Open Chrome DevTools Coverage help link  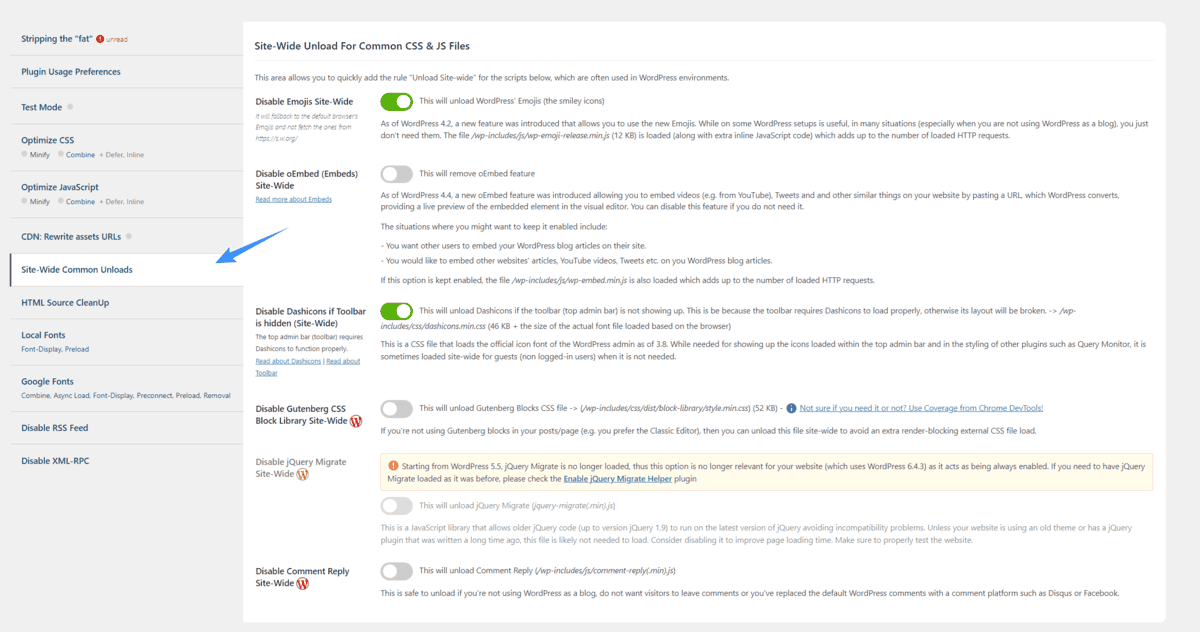(x=921, y=408)
